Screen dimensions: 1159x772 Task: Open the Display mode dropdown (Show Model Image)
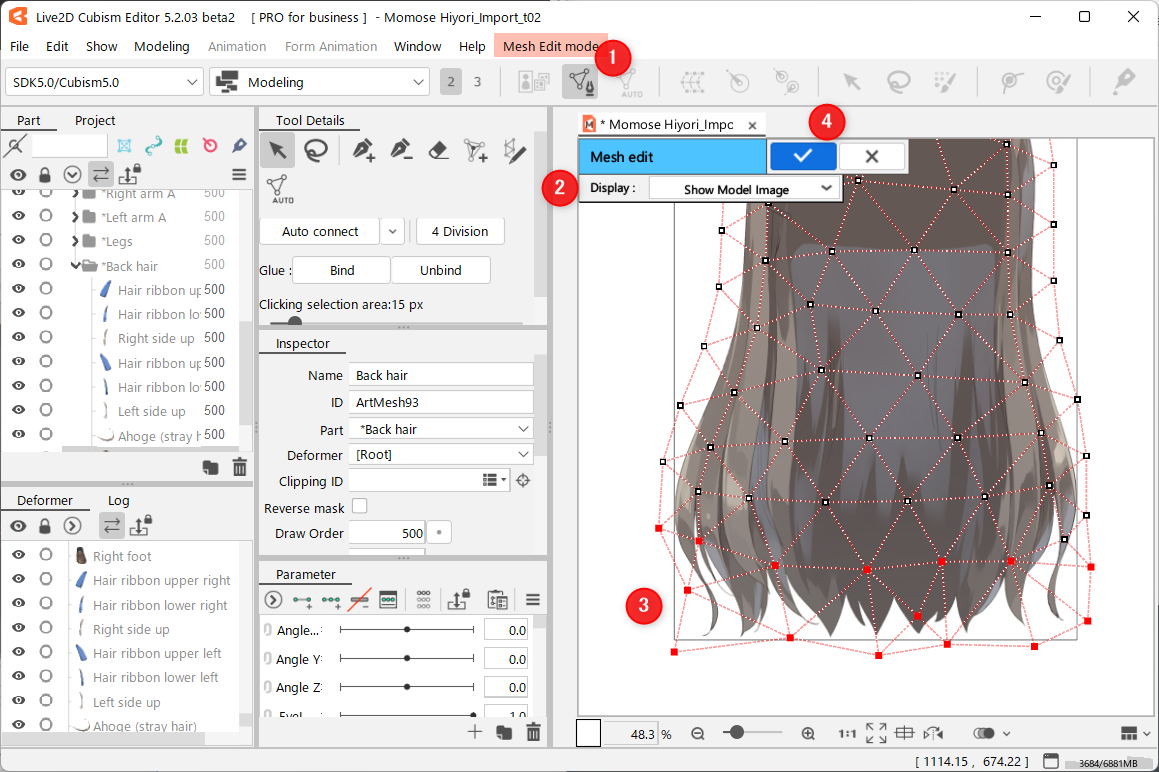[x=744, y=188]
